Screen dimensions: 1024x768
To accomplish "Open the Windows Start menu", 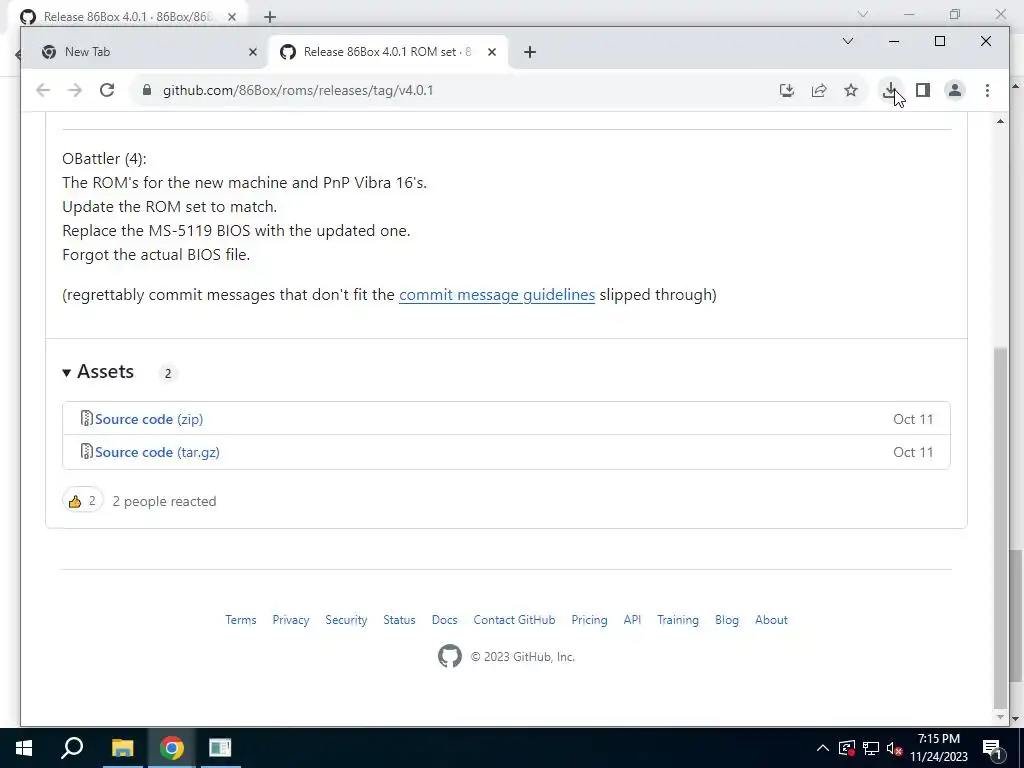I will [24, 748].
